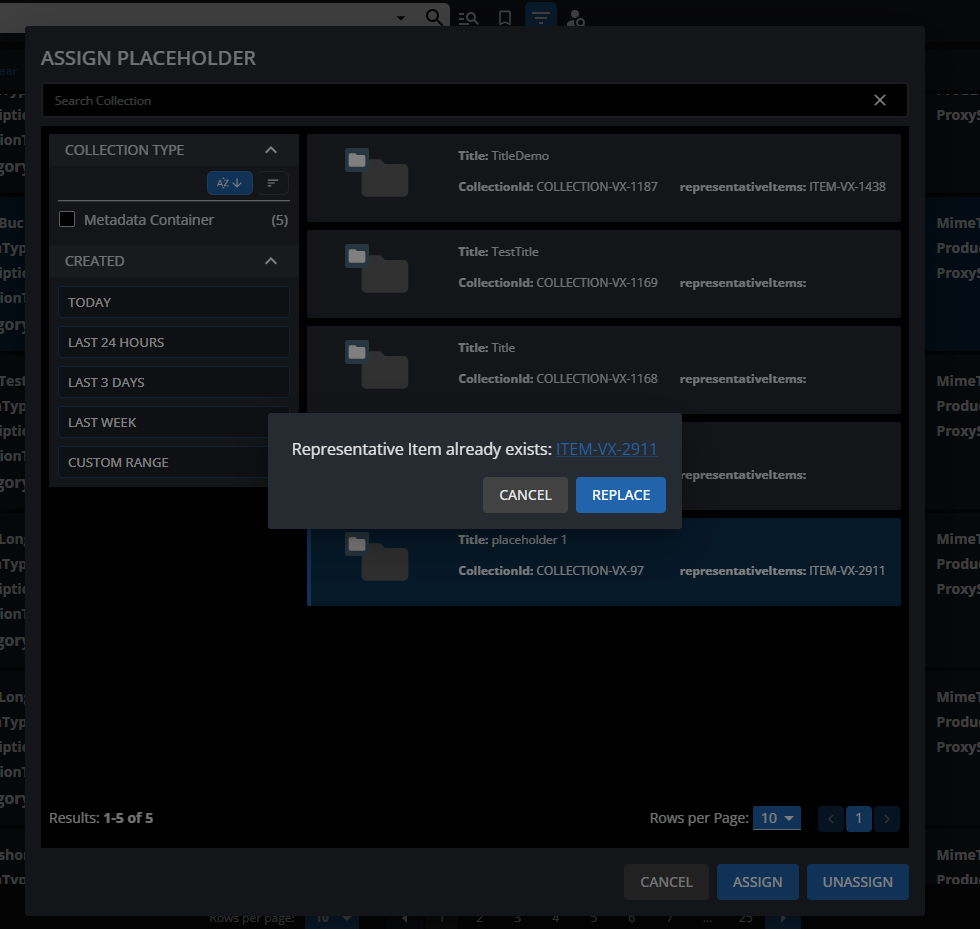Collapse the Created filter section
980x929 pixels.
point(270,261)
